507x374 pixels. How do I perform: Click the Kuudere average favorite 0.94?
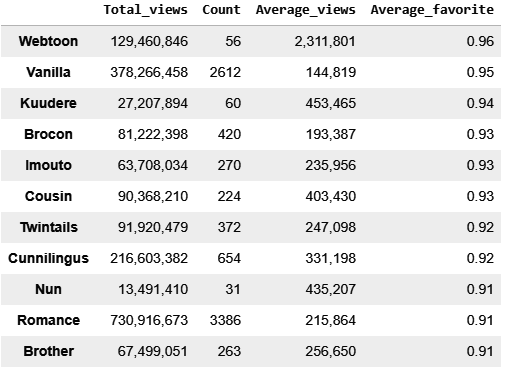pyautogui.click(x=480, y=104)
